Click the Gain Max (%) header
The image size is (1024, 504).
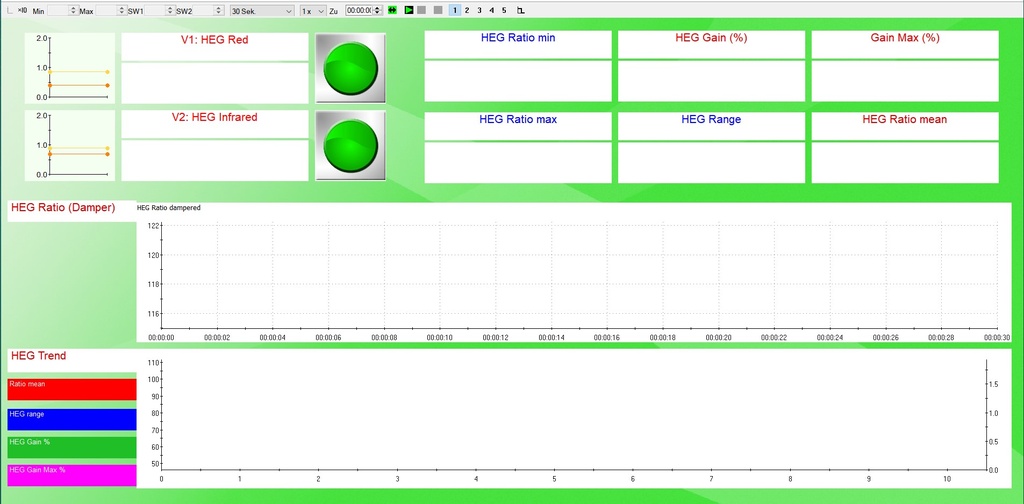(905, 38)
